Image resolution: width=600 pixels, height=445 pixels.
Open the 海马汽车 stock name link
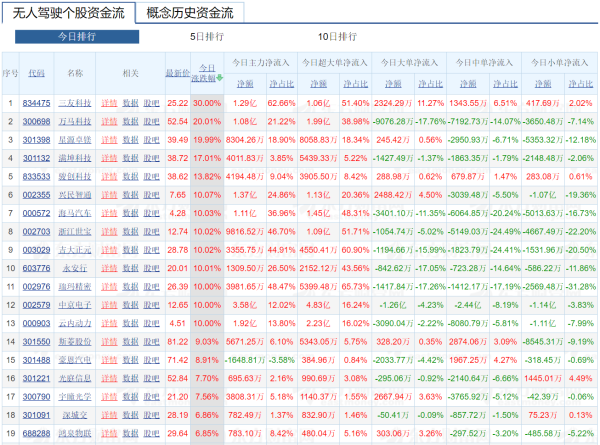pos(75,213)
